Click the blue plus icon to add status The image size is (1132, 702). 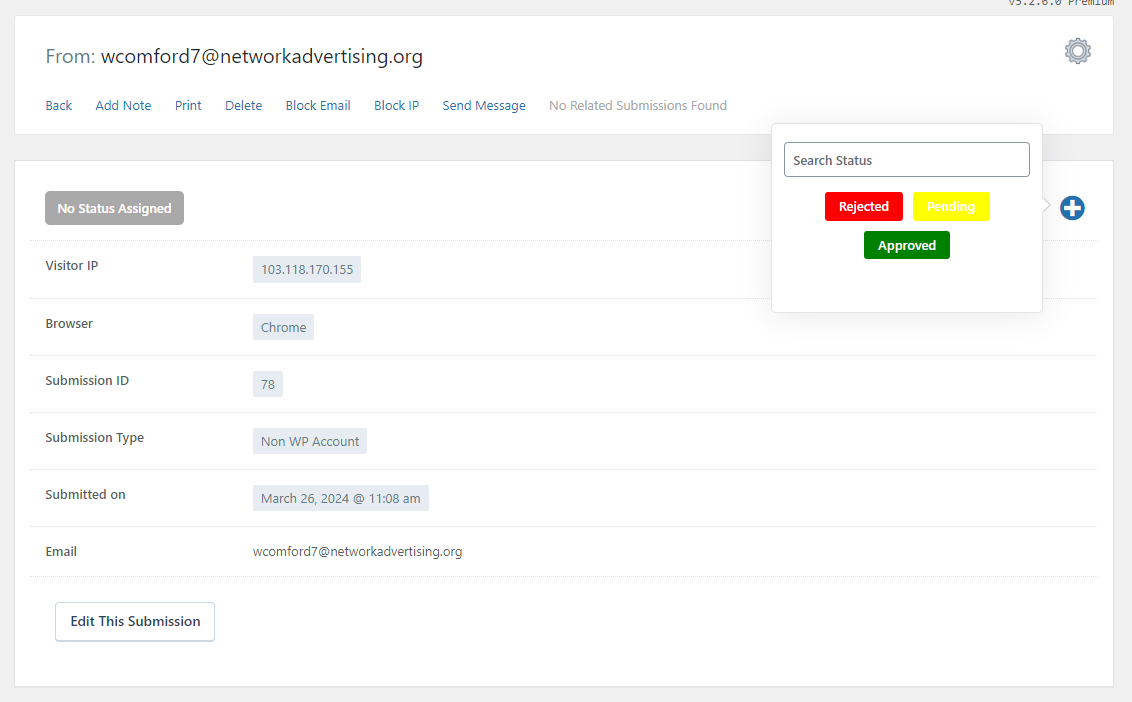tap(1071, 208)
